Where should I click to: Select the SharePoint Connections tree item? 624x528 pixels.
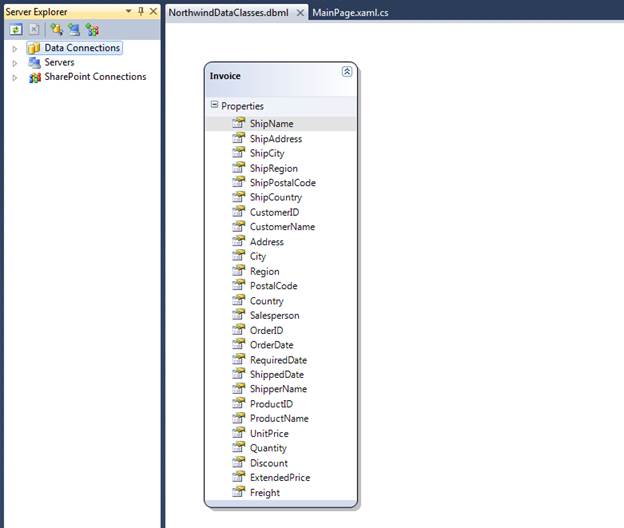point(95,76)
